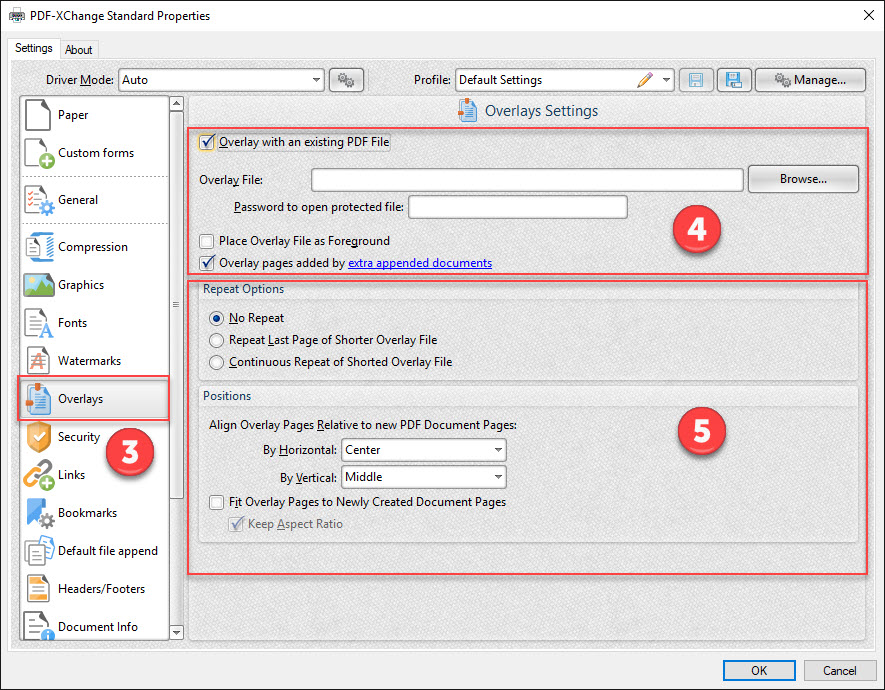Click the Overlay File path field
This screenshot has height=690, width=885.
click(527, 180)
